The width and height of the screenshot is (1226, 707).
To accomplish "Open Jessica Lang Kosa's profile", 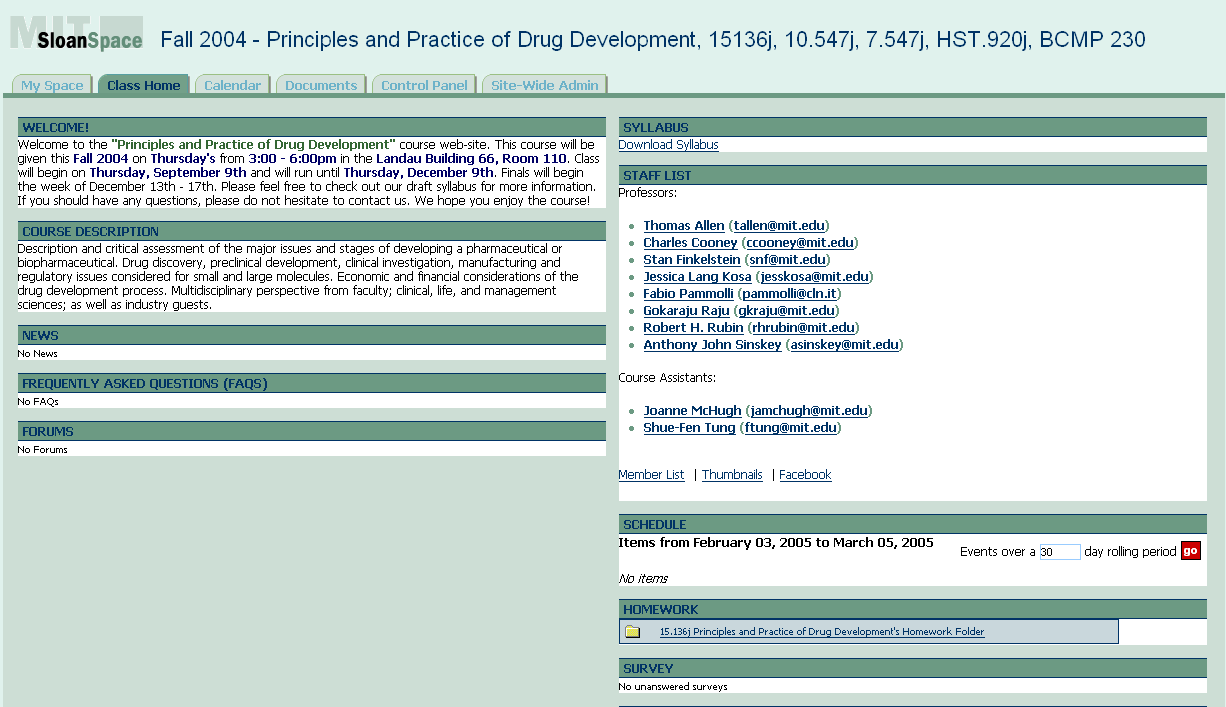I will coord(697,277).
